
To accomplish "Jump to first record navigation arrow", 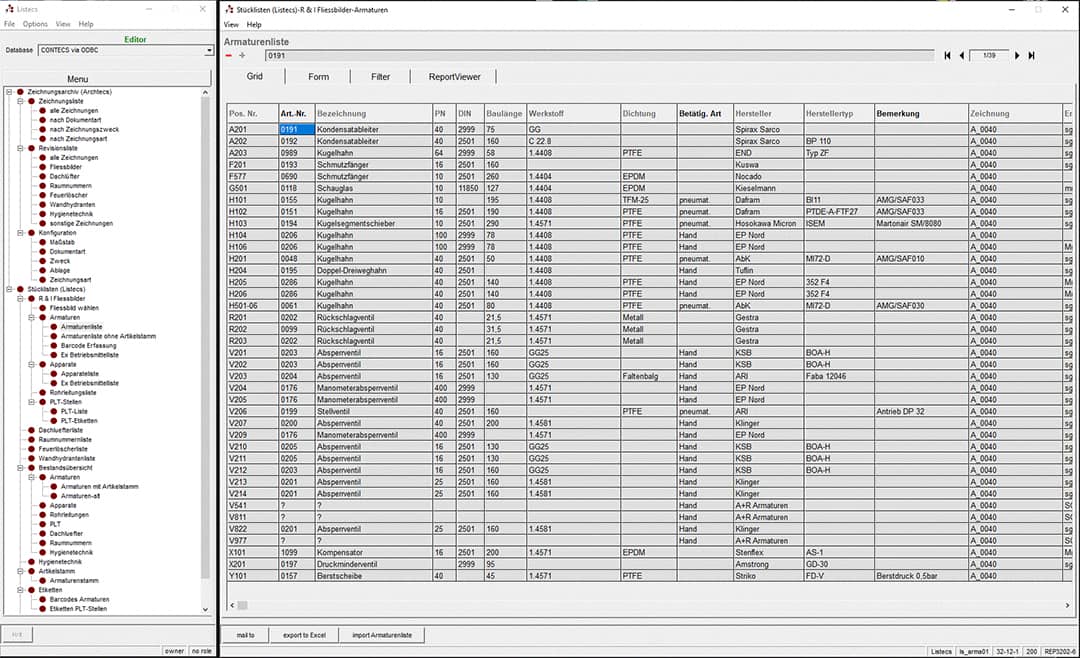I will (947, 55).
